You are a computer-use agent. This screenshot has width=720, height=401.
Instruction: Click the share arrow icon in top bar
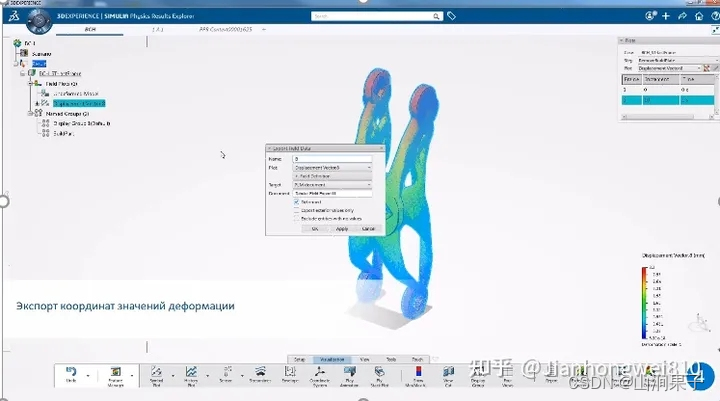pos(682,16)
